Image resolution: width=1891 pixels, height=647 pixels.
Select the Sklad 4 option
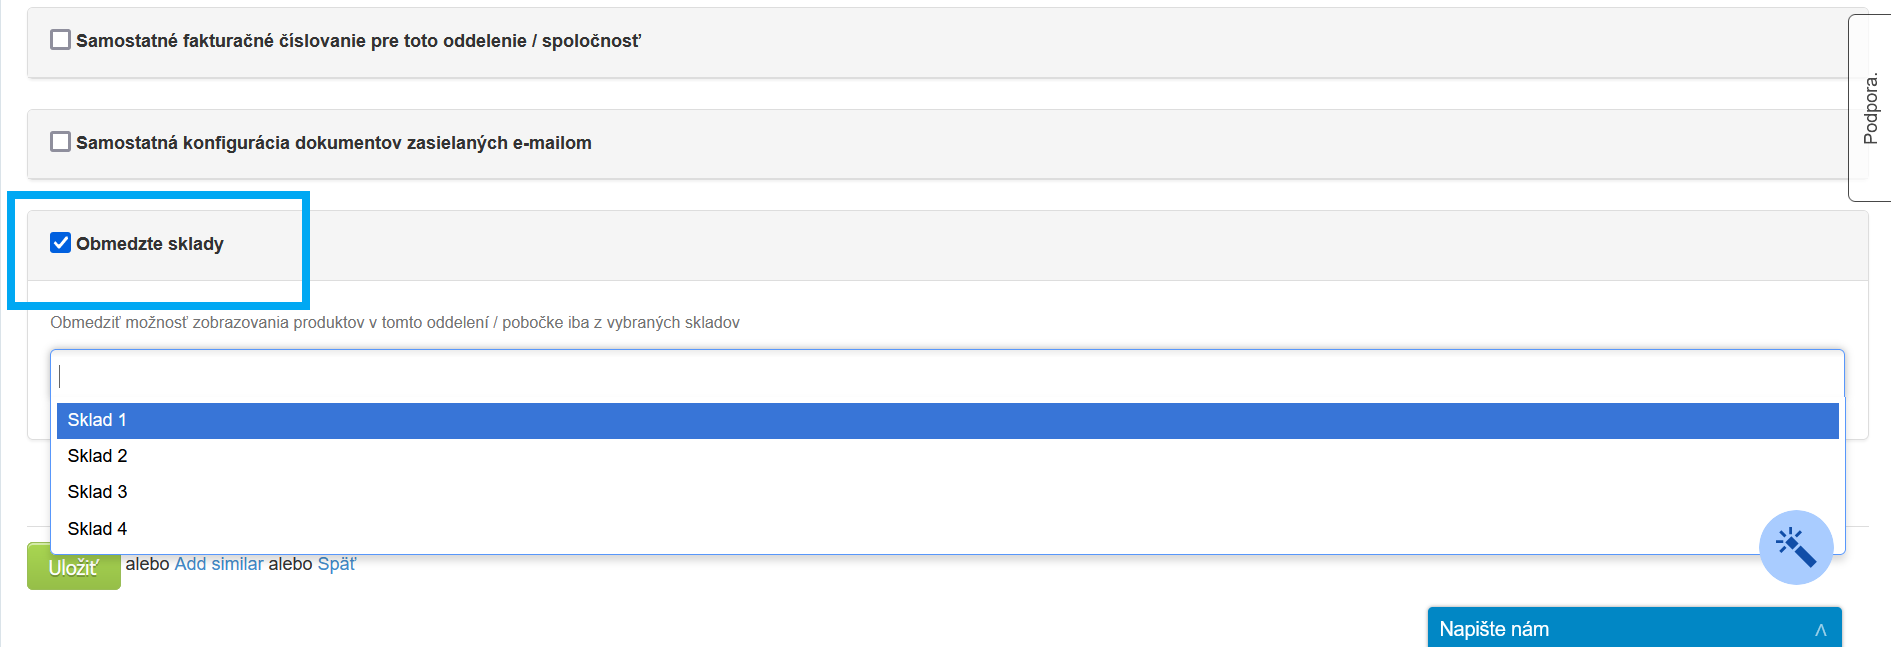tap(97, 529)
